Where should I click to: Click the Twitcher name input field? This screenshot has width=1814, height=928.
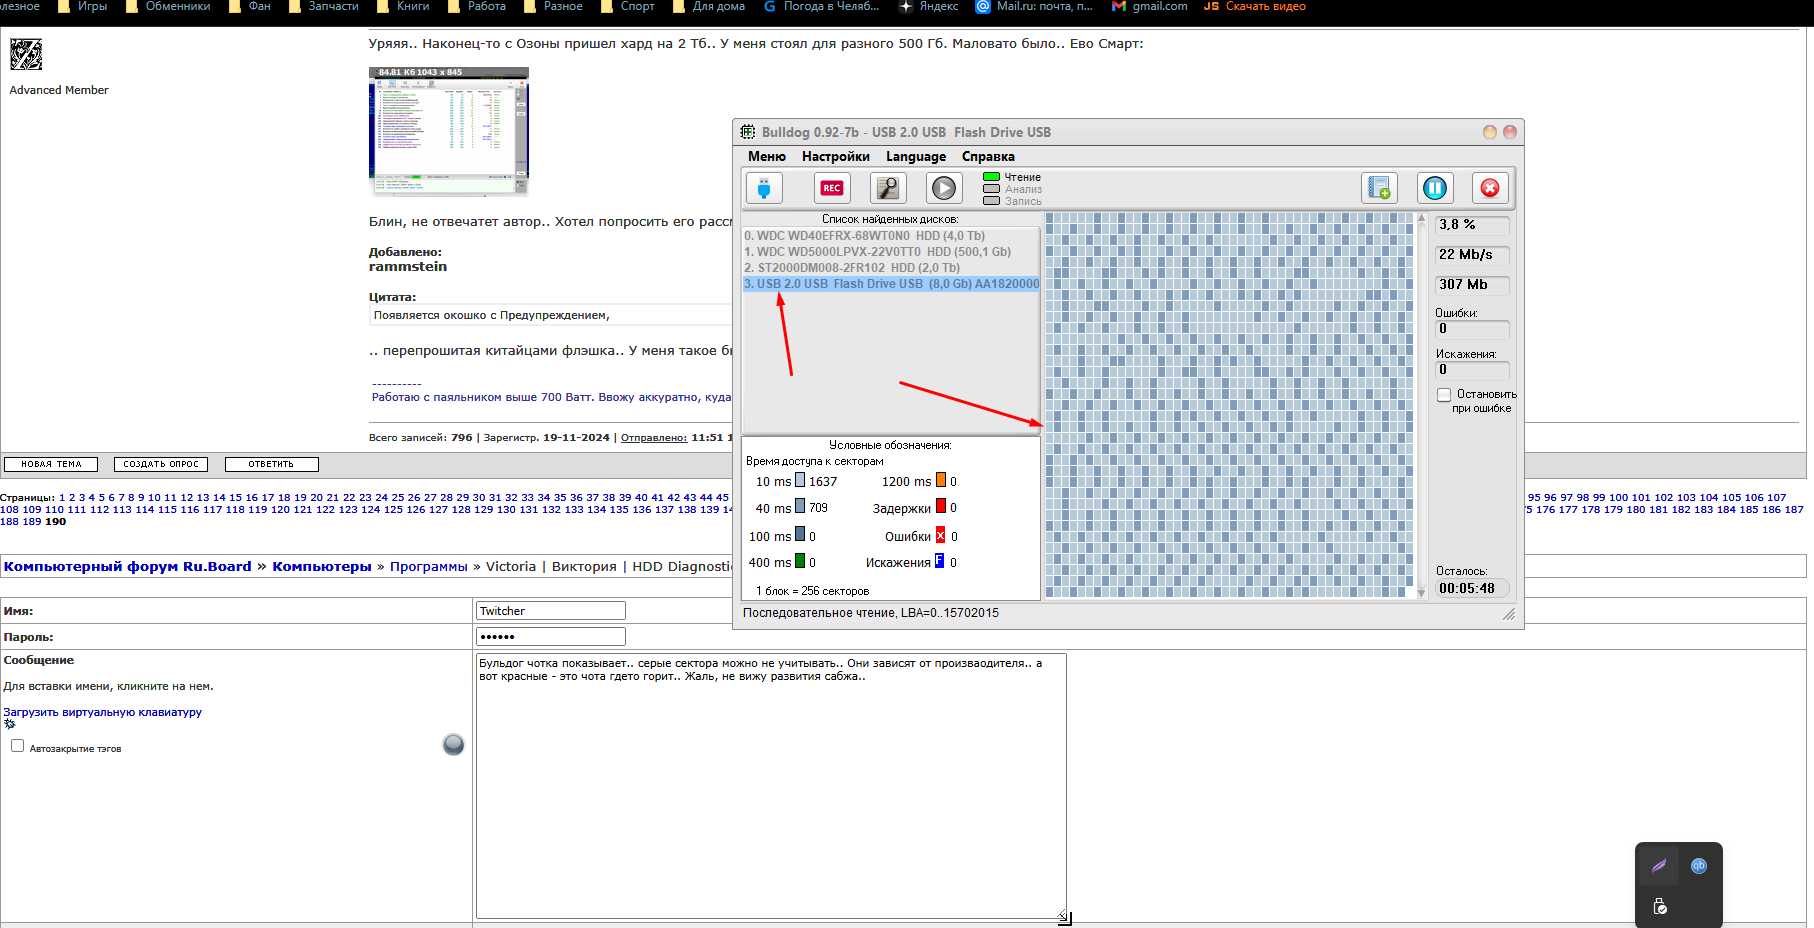(x=550, y=611)
